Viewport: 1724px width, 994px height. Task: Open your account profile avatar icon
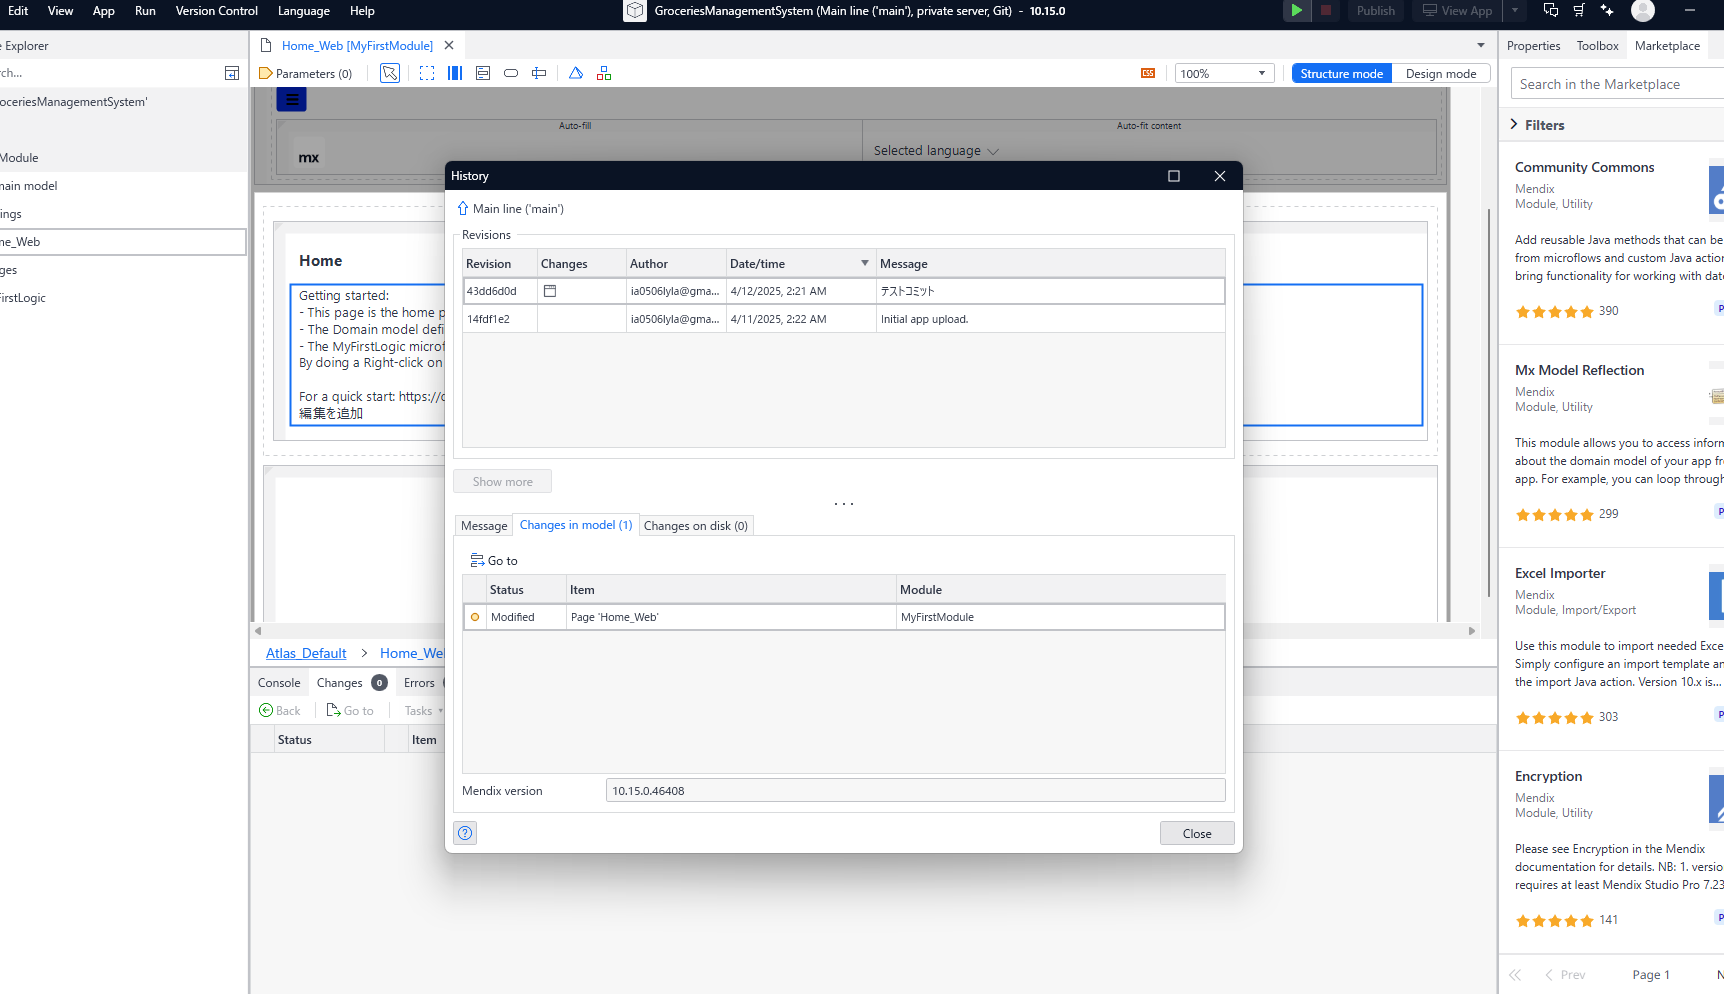[1644, 11]
